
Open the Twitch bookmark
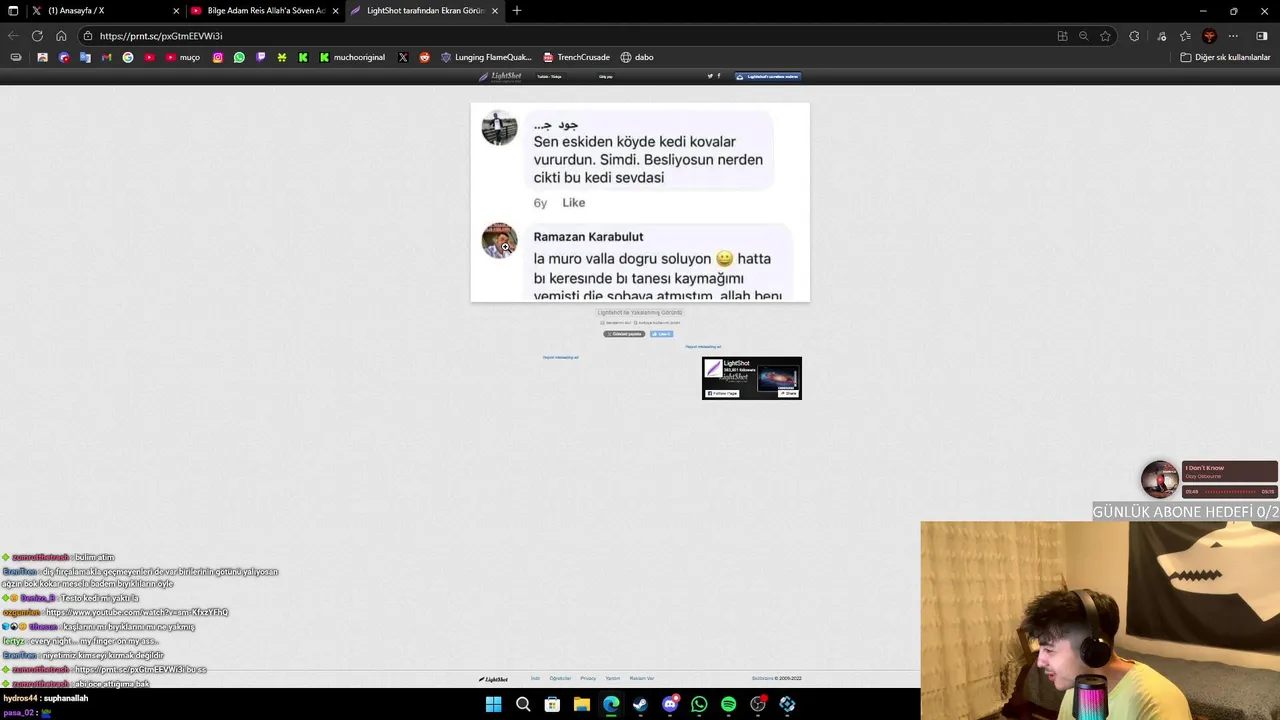[x=261, y=57]
